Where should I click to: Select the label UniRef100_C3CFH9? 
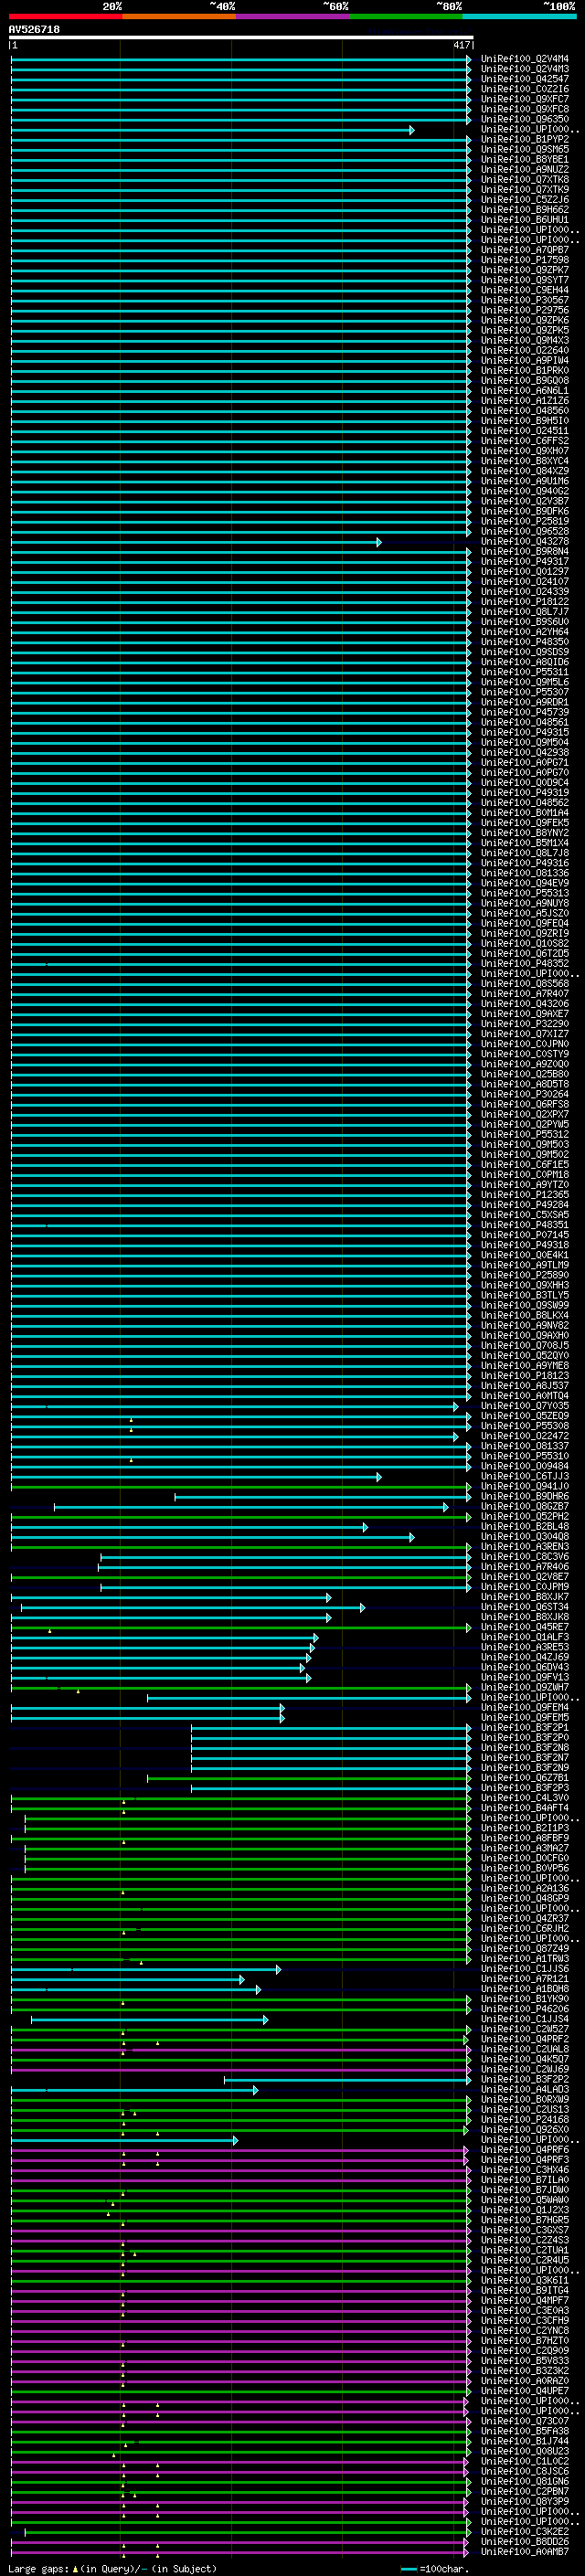coord(524,2320)
